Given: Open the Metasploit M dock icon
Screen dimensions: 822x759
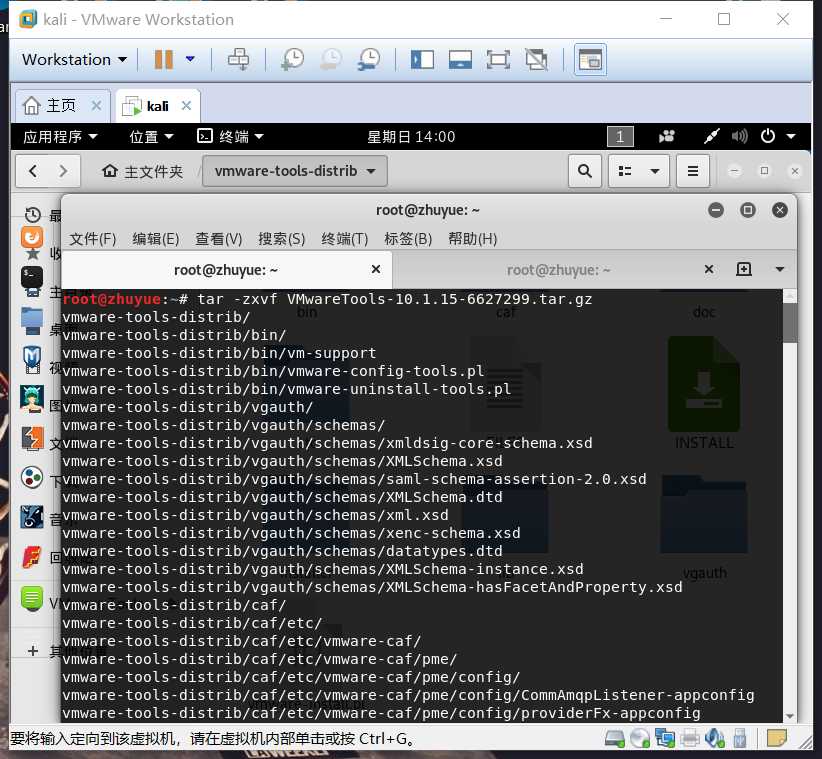Looking at the screenshot, I should 32,359.
